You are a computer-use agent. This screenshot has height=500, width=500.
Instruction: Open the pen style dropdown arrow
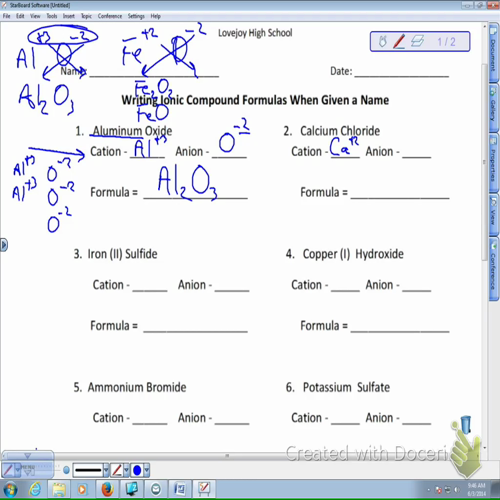click(x=126, y=470)
